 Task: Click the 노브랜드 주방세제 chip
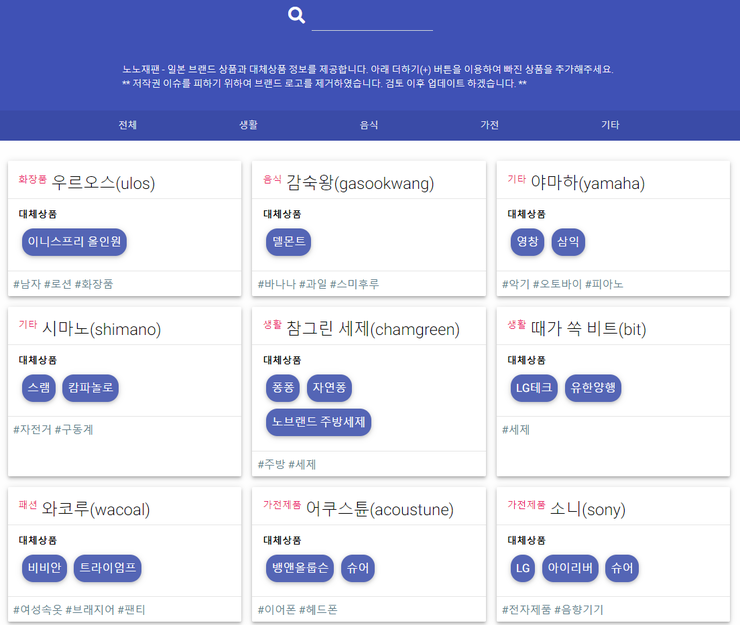319,422
